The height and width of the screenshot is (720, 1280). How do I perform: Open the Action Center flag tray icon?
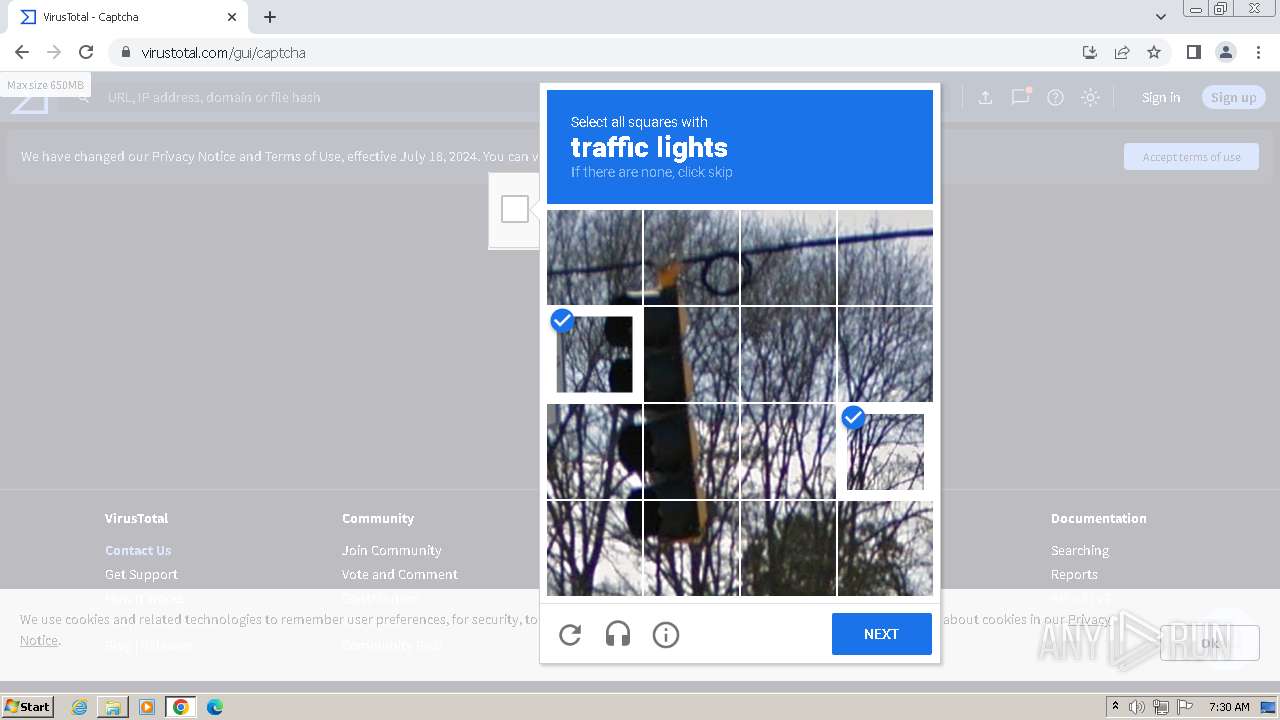(1184, 707)
